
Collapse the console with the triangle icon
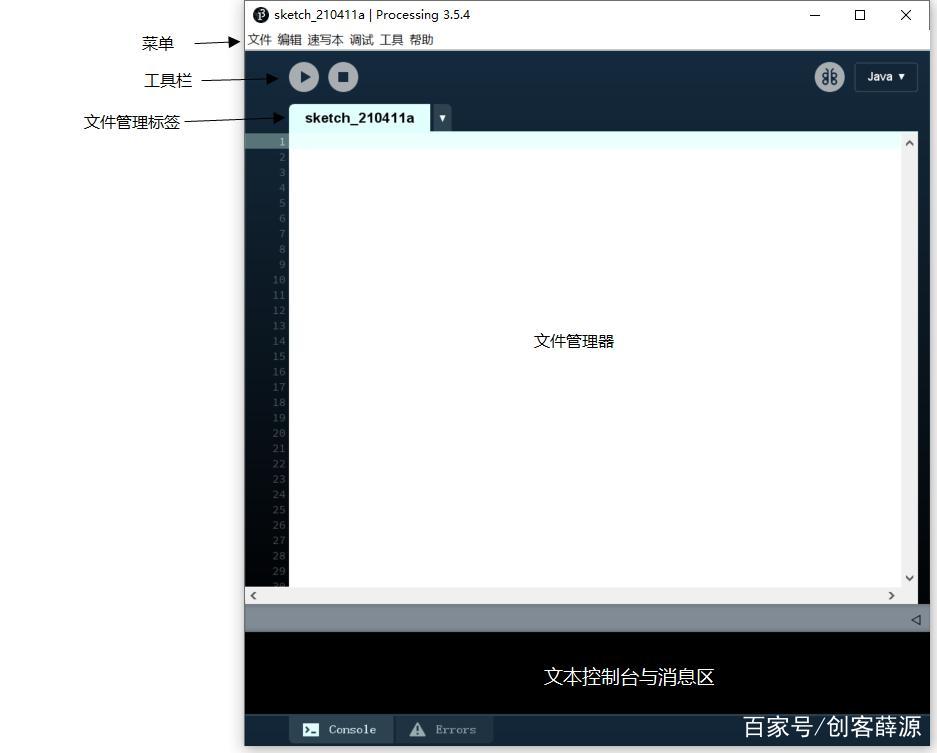[915, 620]
